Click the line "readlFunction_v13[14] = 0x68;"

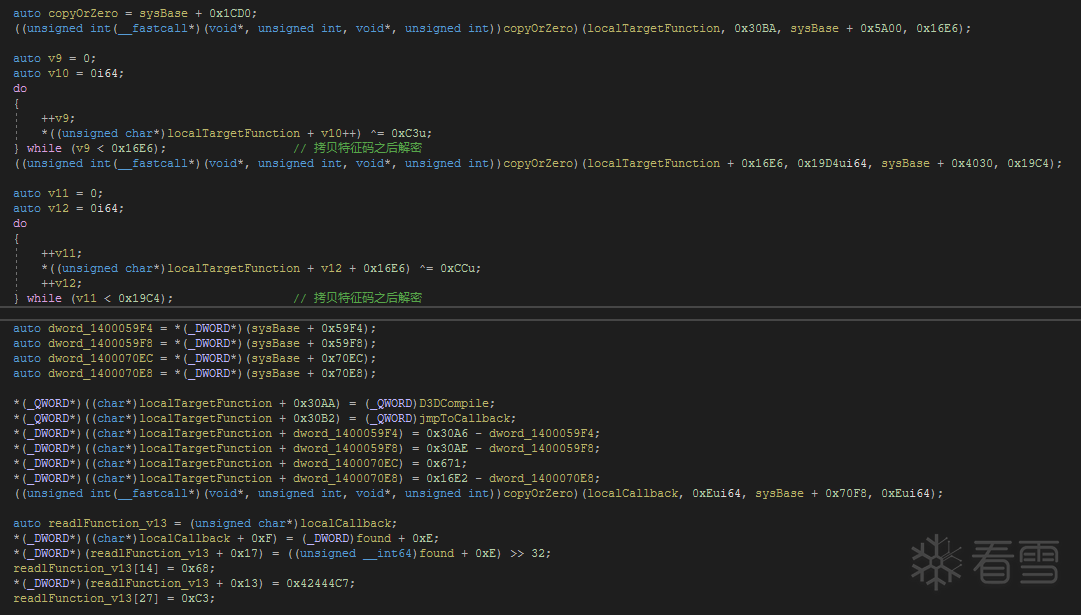point(114,568)
